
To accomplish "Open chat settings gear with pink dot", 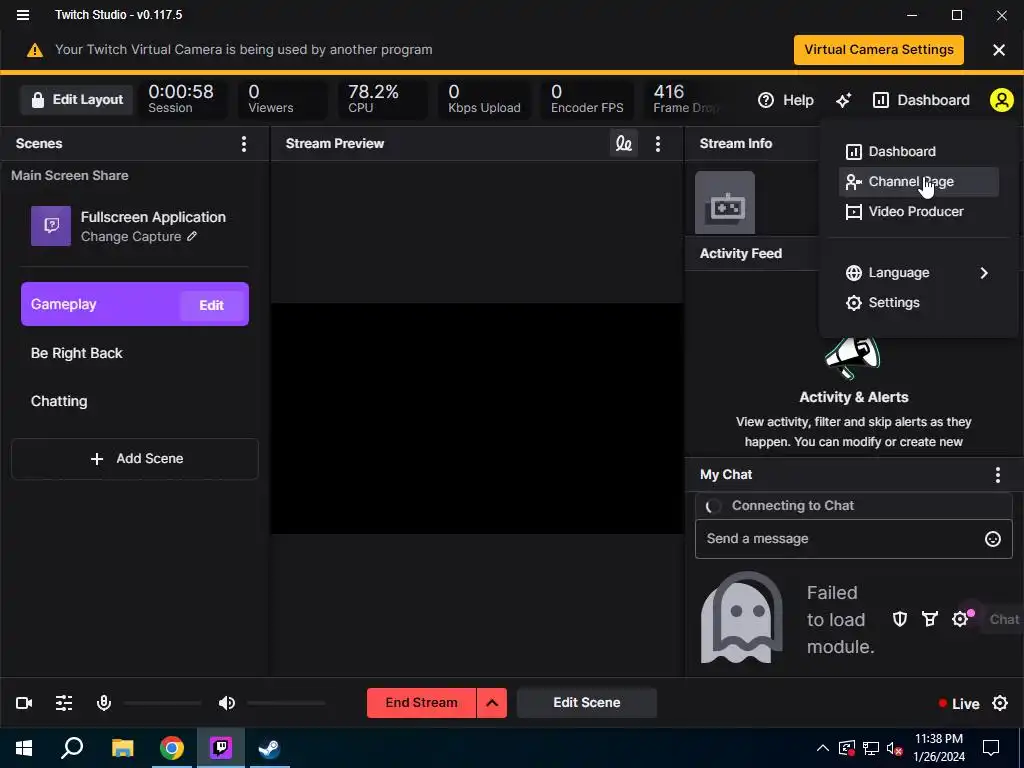I will click(x=961, y=619).
